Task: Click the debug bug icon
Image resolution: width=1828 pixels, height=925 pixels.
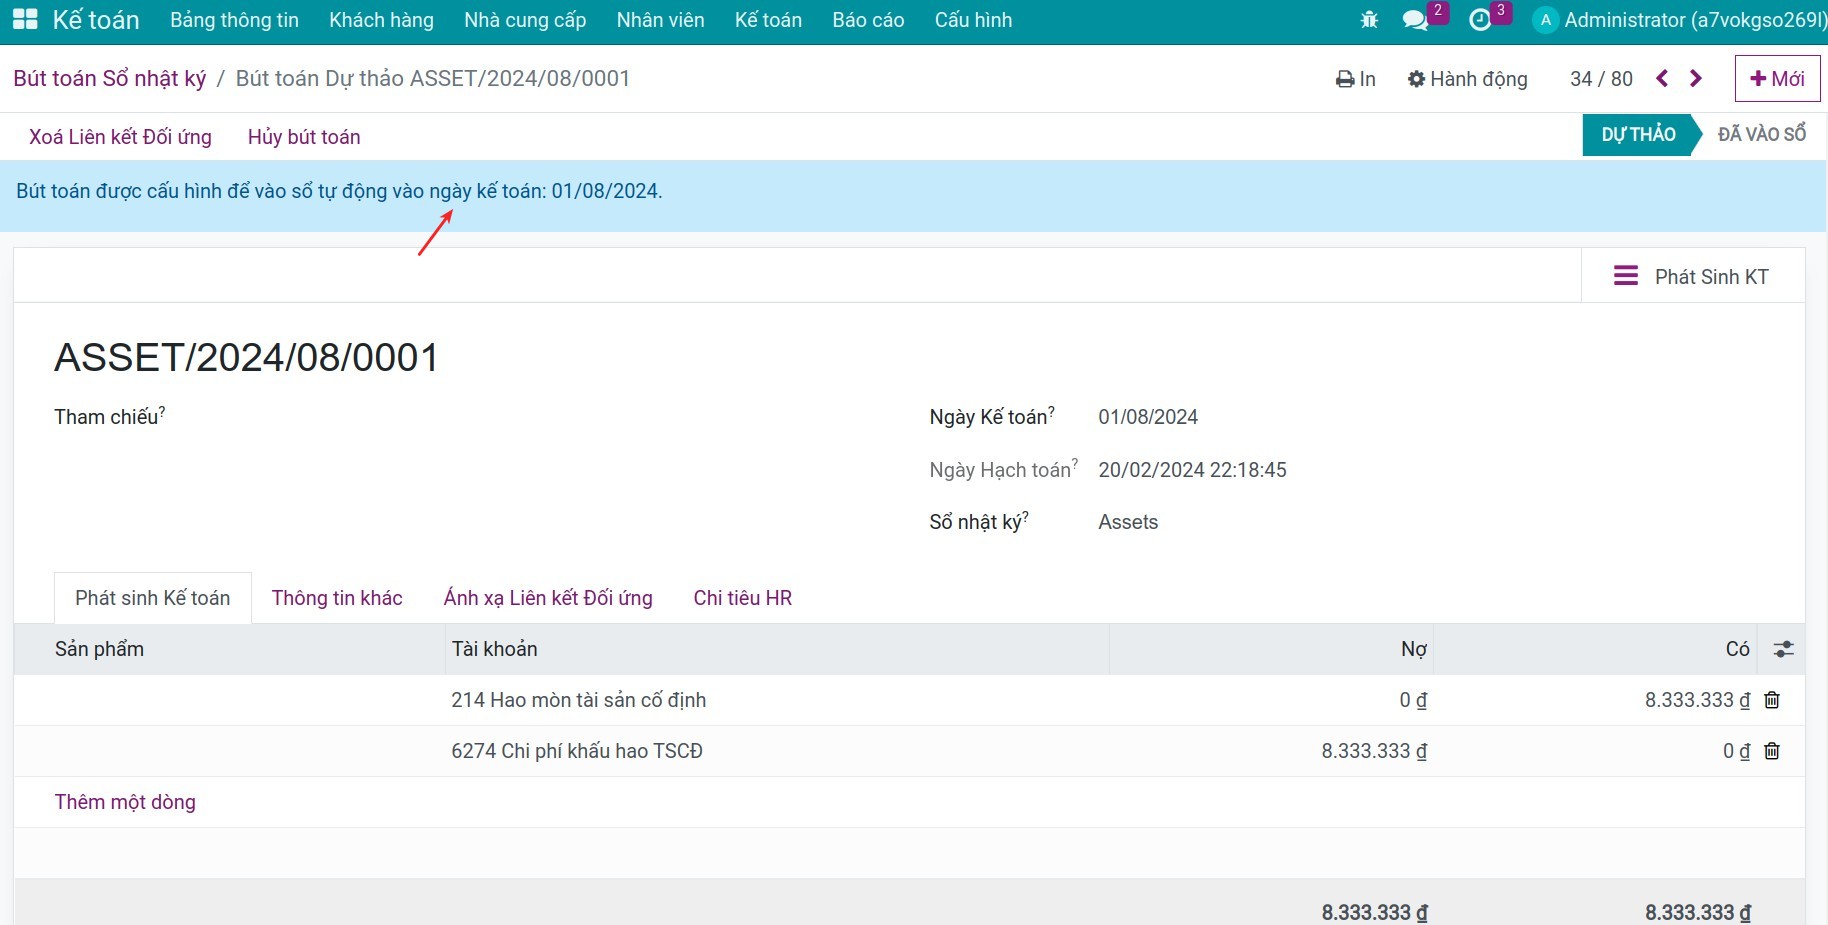Action: tap(1369, 20)
